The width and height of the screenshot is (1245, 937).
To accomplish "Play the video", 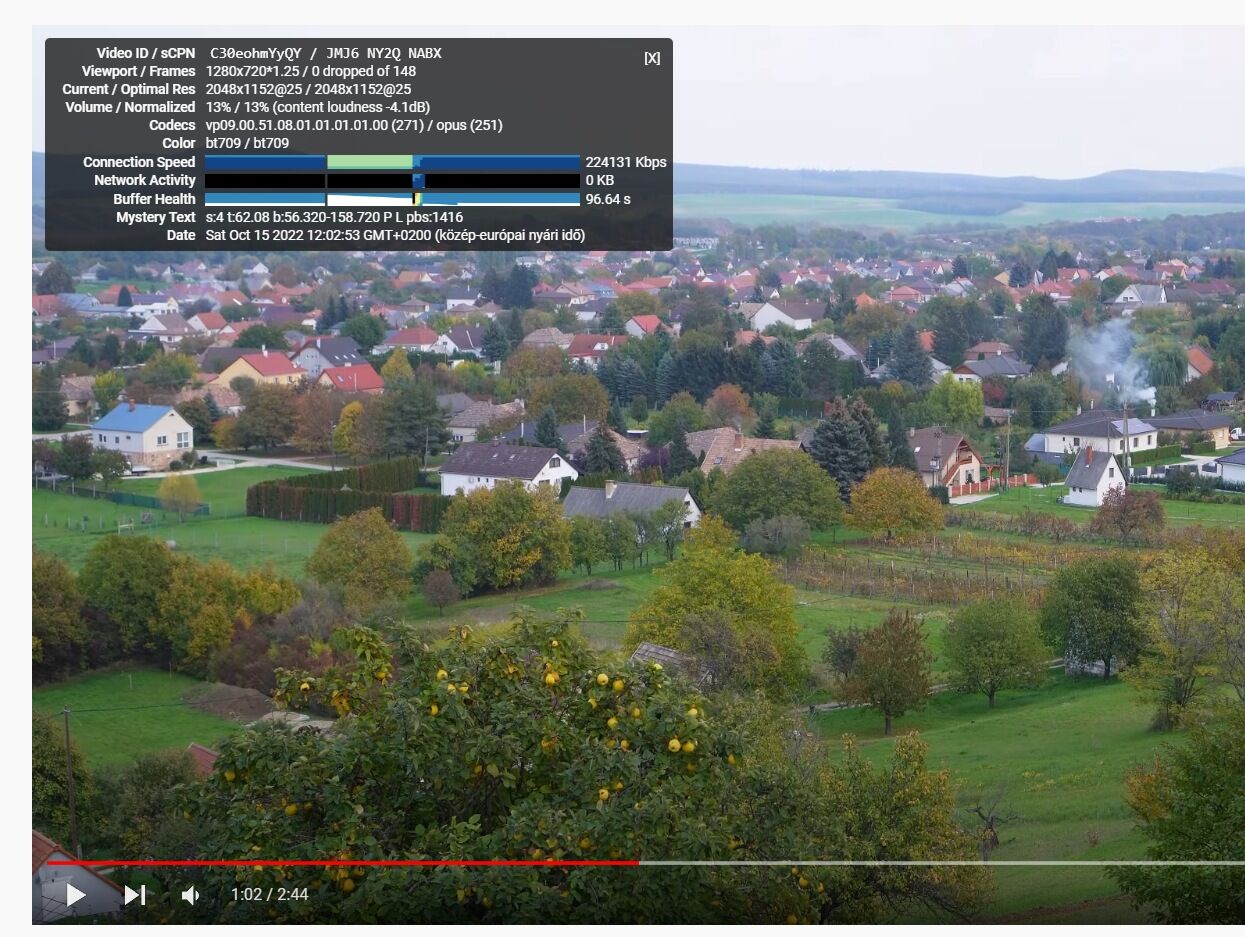I will [76, 894].
